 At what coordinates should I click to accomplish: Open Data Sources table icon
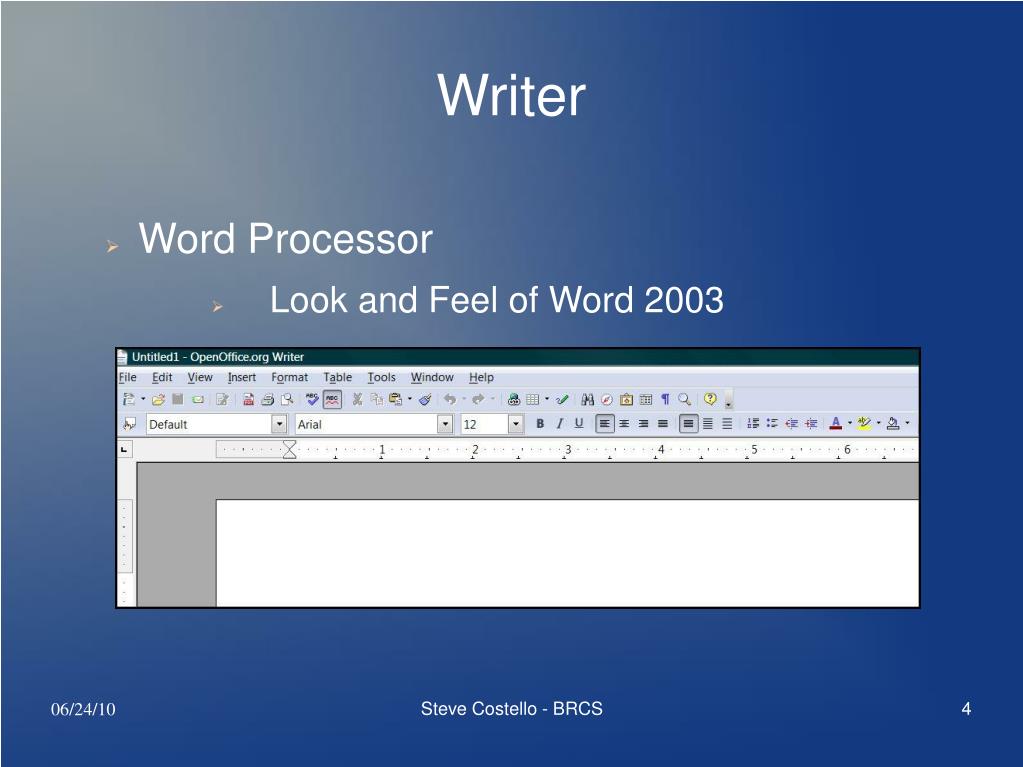(x=646, y=399)
